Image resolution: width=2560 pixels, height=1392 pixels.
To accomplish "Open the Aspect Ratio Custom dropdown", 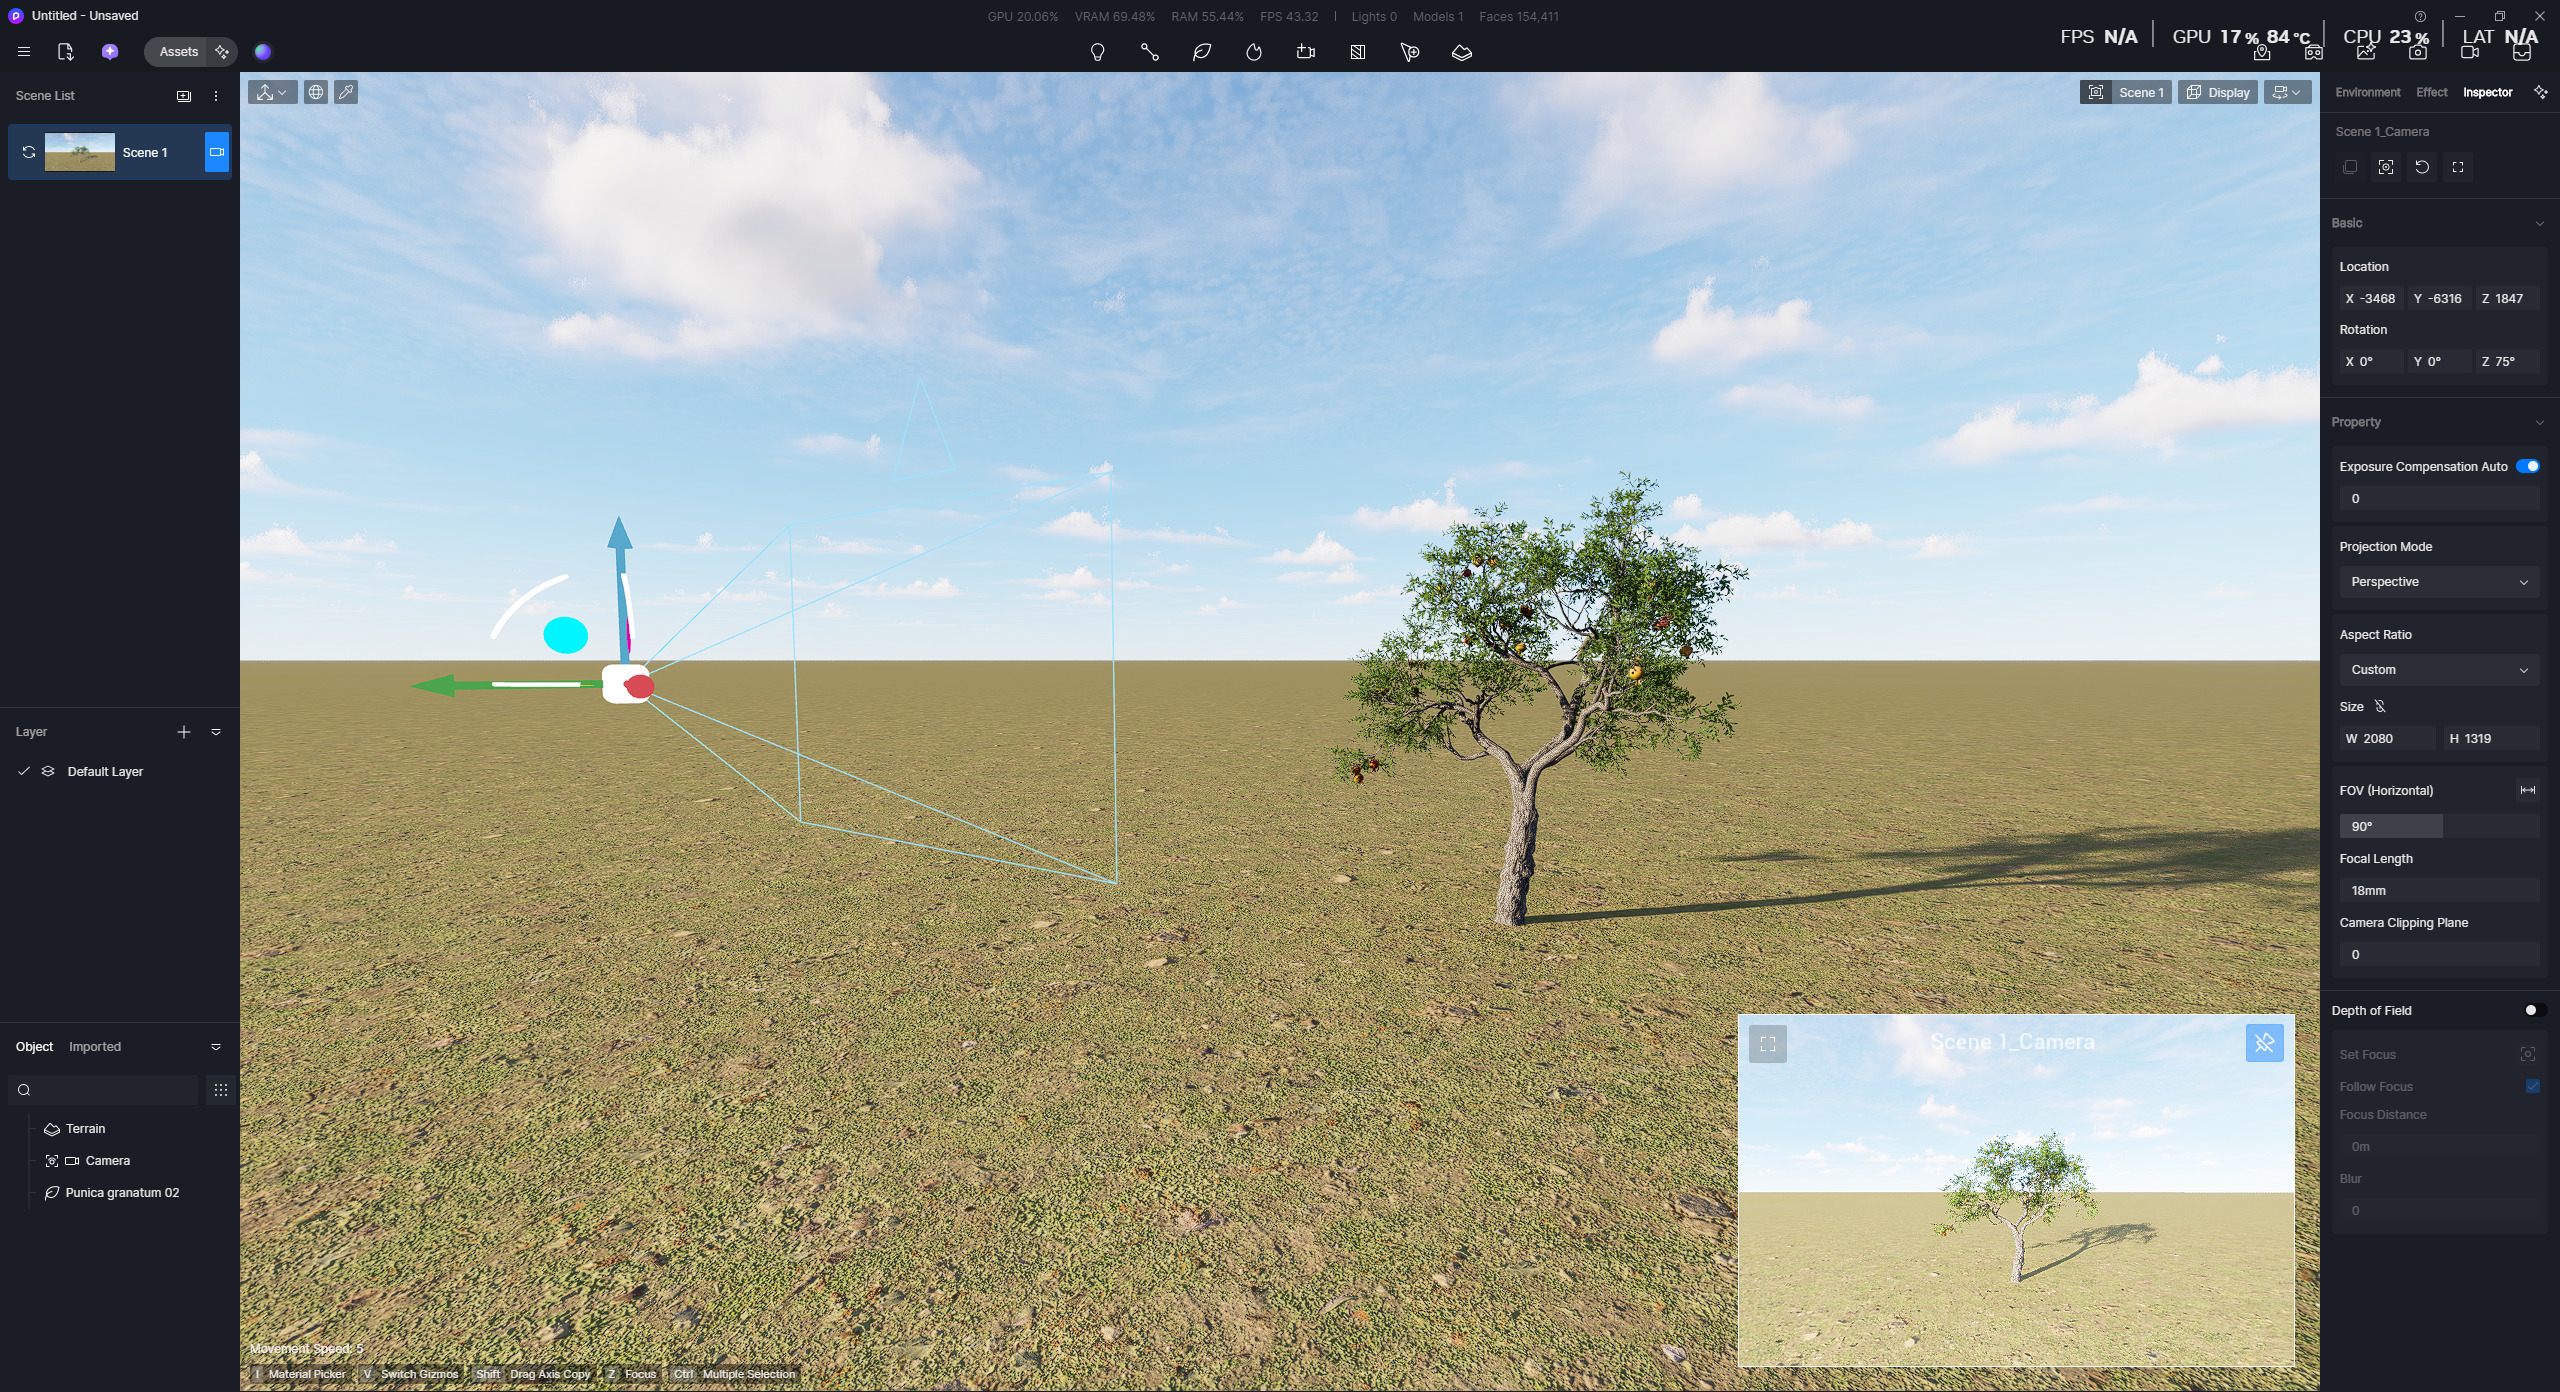I will pos(2438,670).
